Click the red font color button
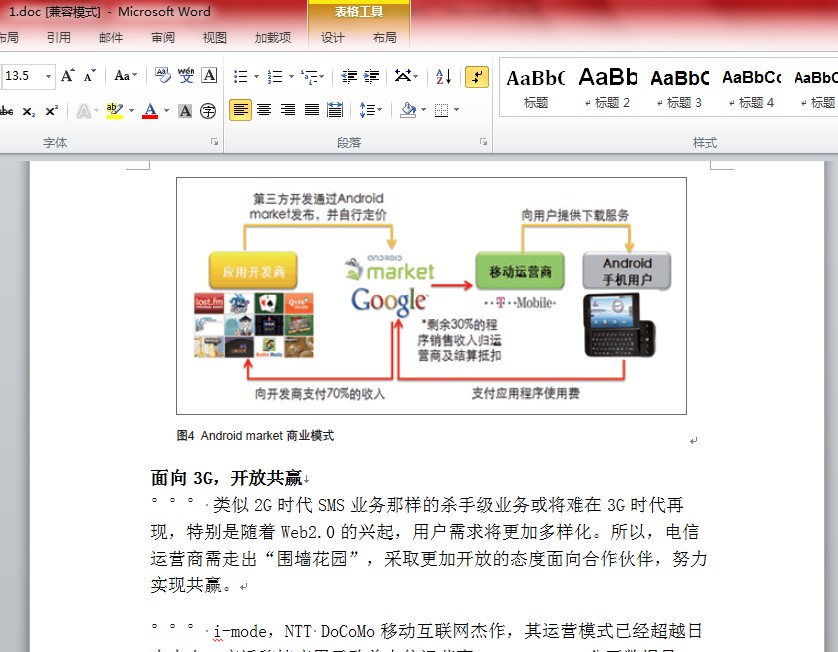This screenshot has height=652, width=838. (x=151, y=111)
